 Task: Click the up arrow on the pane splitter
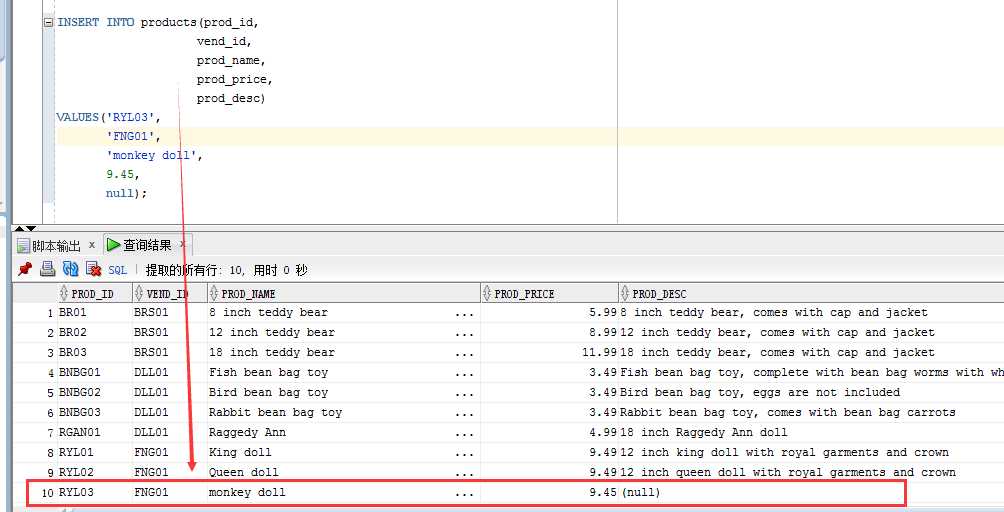[x=19, y=228]
